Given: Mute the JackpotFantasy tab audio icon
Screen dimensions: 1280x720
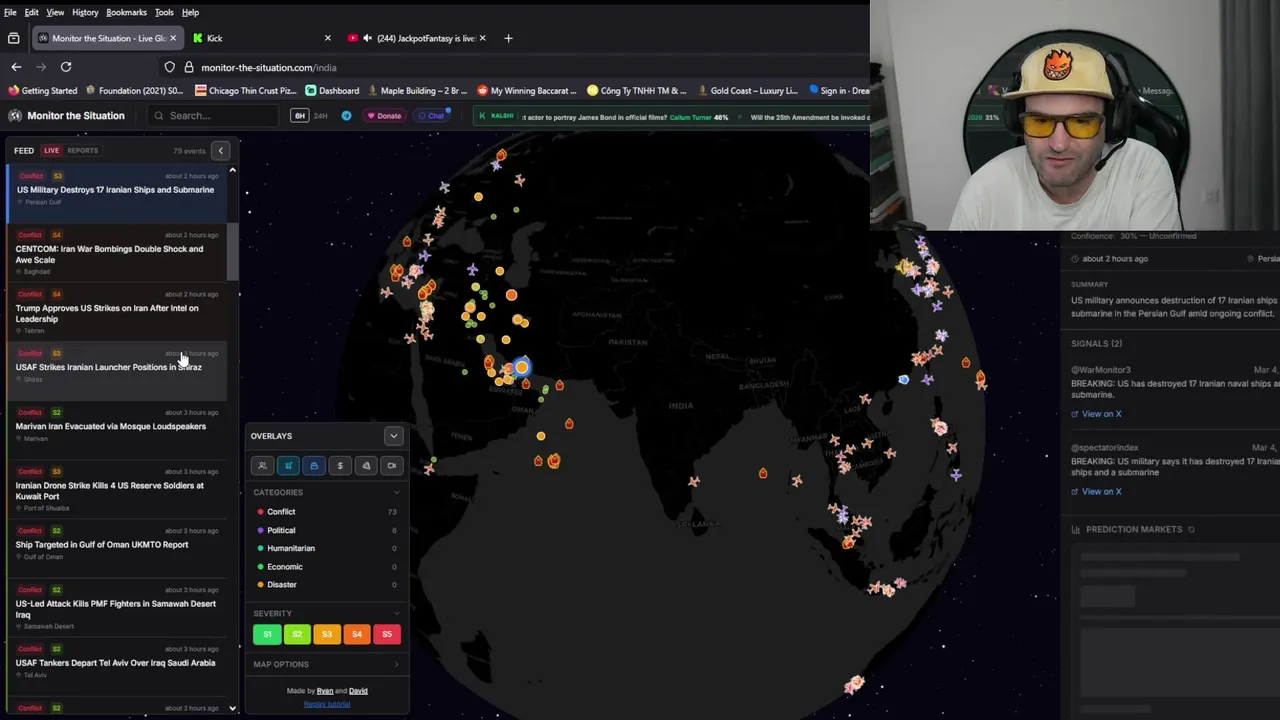Looking at the screenshot, I should pos(367,38).
